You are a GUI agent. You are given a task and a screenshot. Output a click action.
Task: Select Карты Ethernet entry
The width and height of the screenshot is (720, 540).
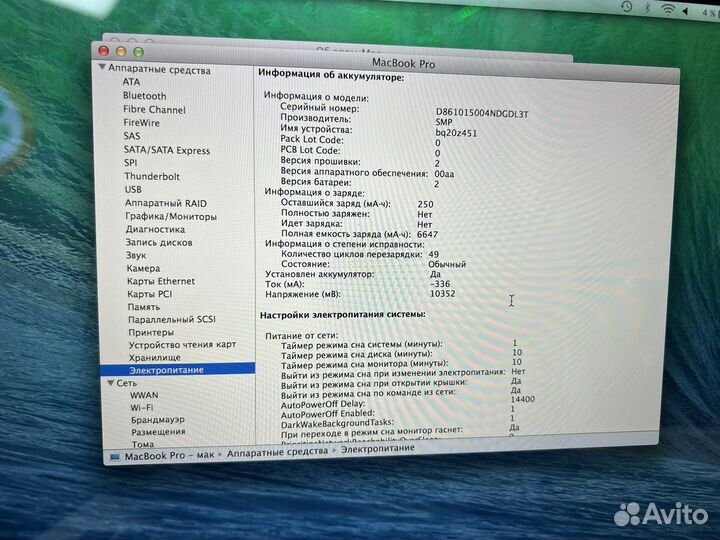(161, 281)
